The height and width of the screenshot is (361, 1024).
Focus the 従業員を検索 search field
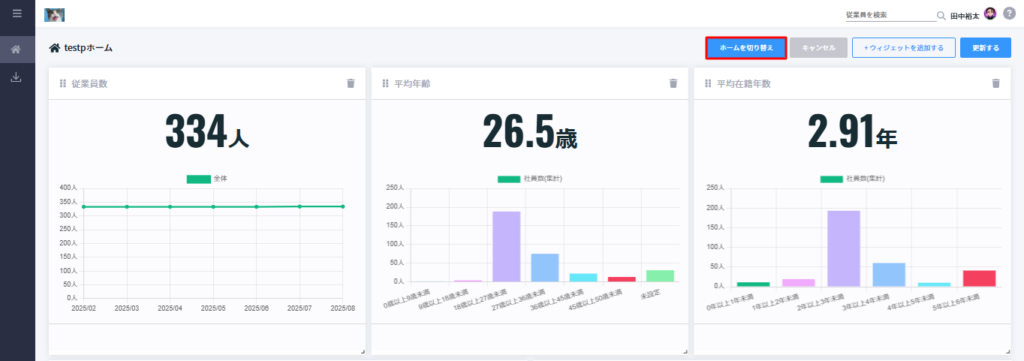click(891, 15)
